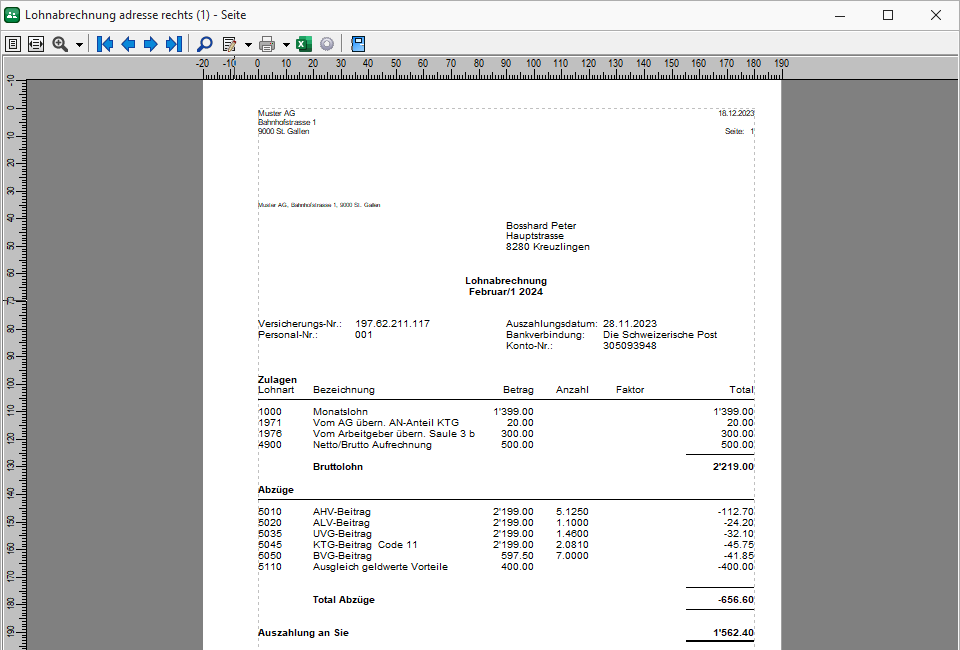Start printing with the printer icon

coord(267,43)
